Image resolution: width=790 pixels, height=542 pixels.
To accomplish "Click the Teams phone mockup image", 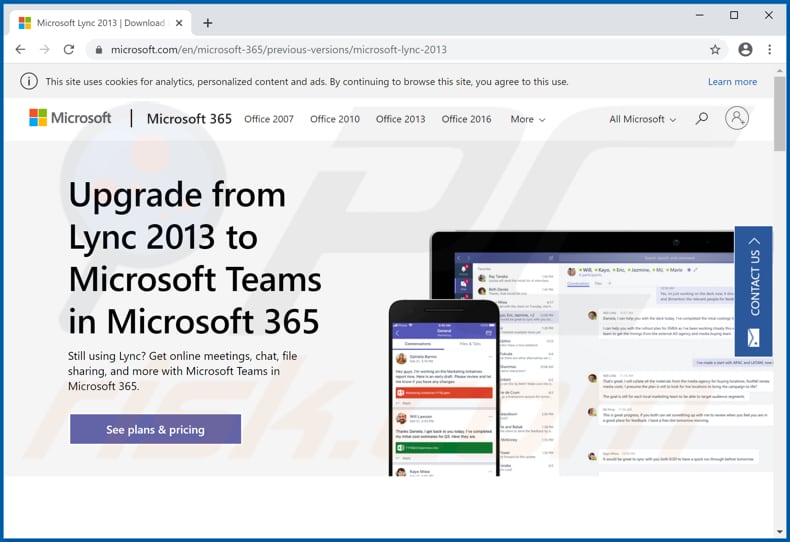I will click(444, 388).
